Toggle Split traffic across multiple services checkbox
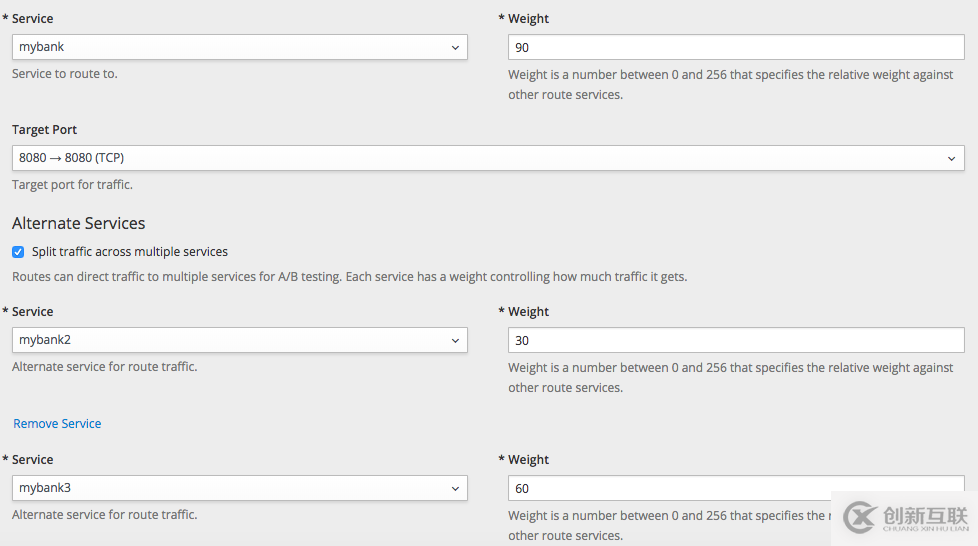 pyautogui.click(x=18, y=252)
